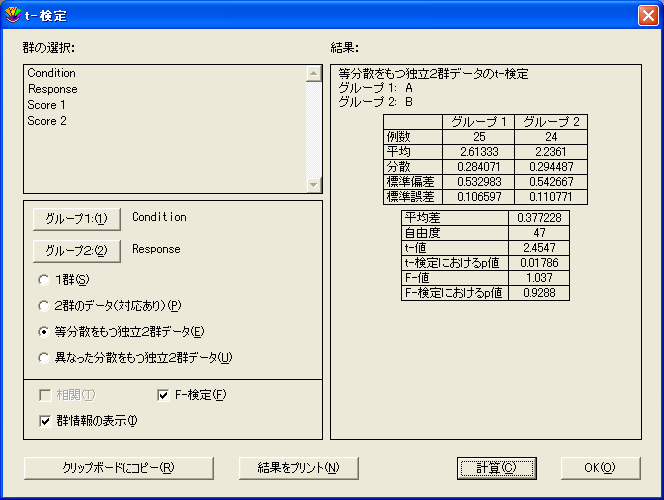
Task: Select Response in the group list
Action: tap(53, 89)
